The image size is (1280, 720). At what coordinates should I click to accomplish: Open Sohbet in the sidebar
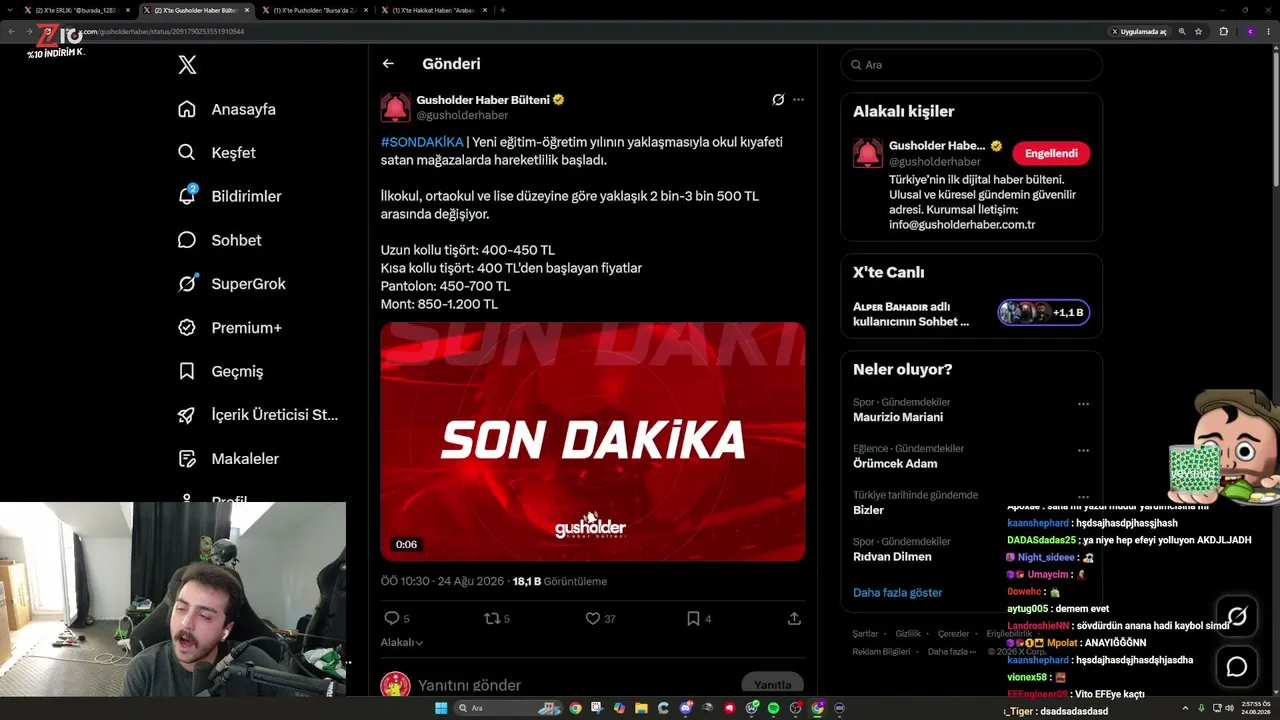[x=219, y=240]
